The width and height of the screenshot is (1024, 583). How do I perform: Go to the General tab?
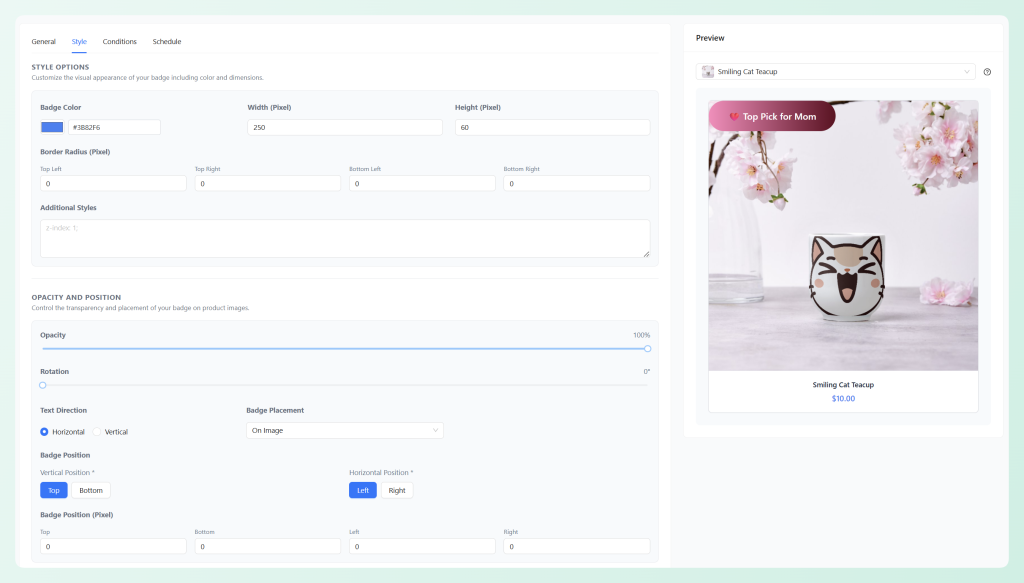click(43, 41)
